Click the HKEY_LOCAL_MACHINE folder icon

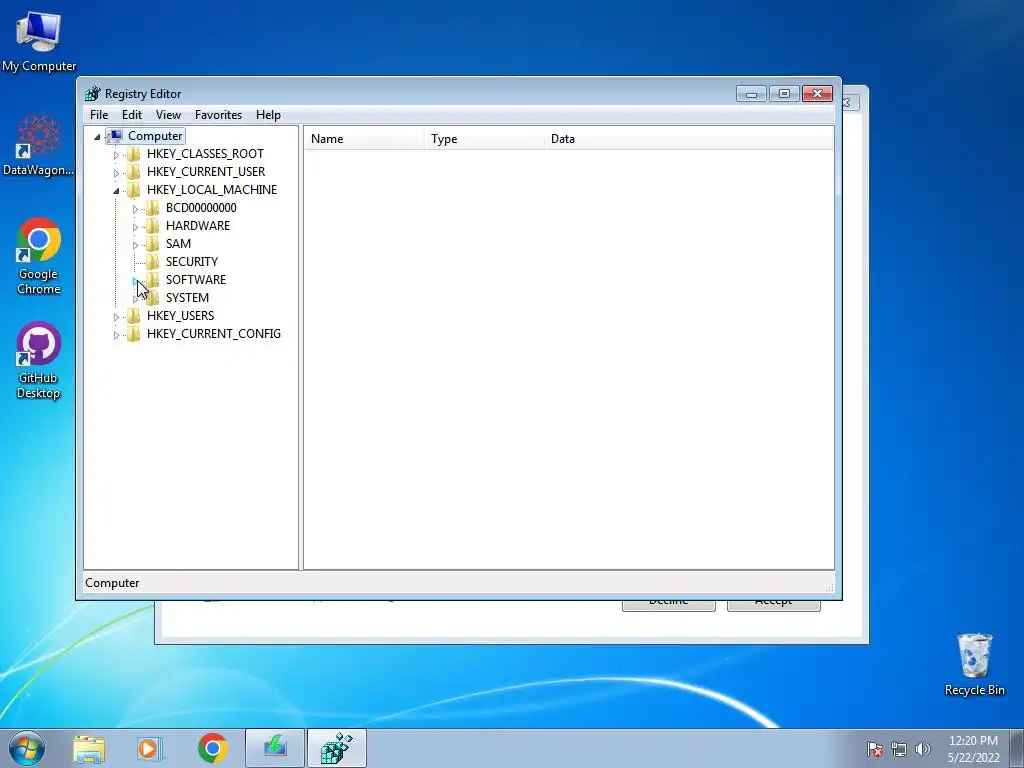coord(133,190)
